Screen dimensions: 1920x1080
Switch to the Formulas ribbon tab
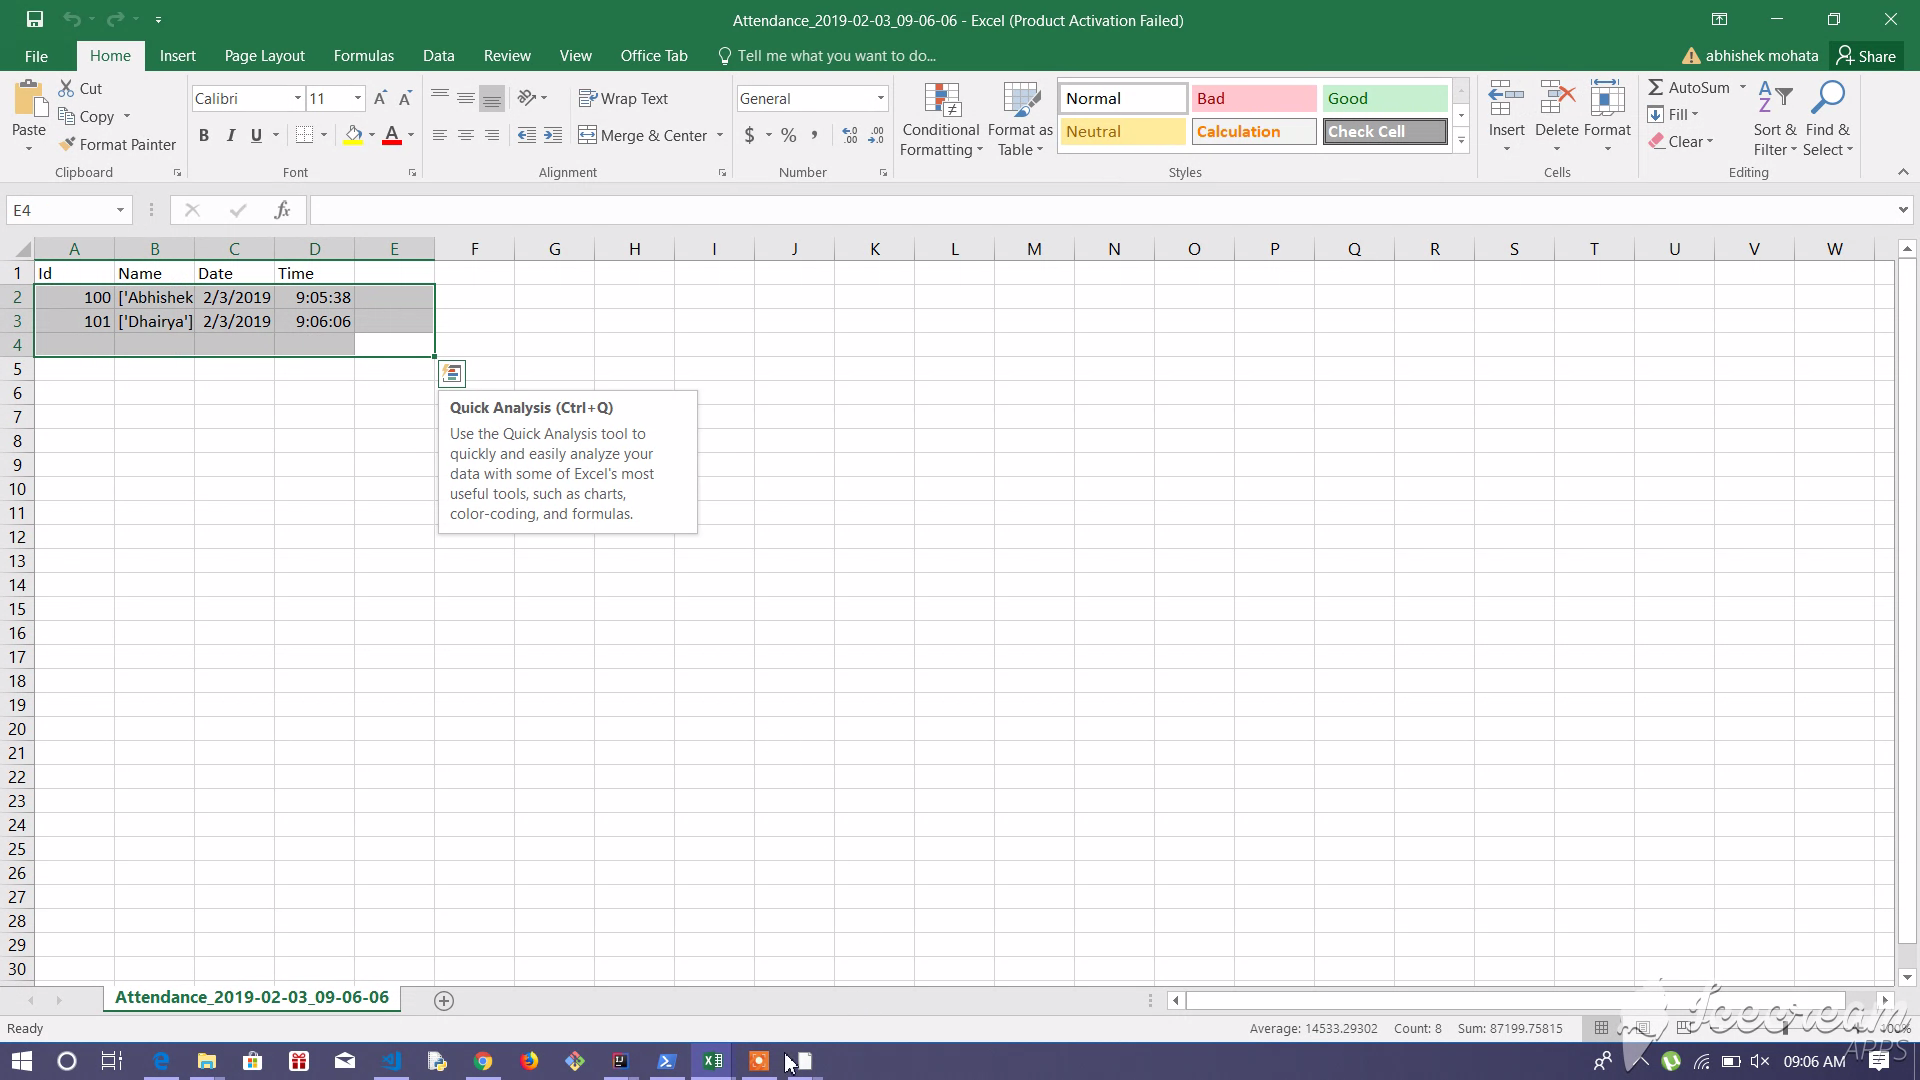[363, 56]
